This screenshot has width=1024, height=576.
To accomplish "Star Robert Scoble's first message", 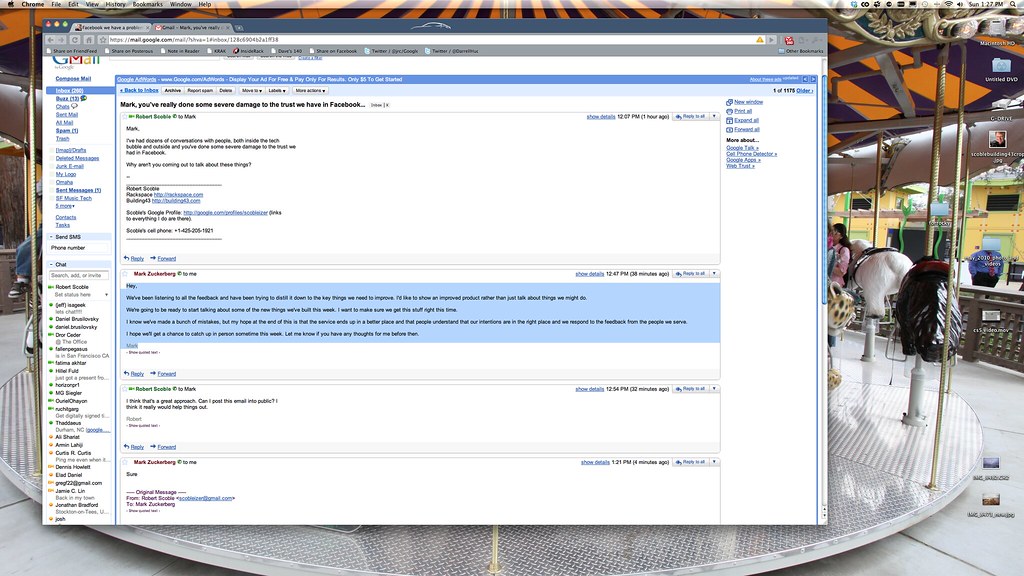I will 126,117.
